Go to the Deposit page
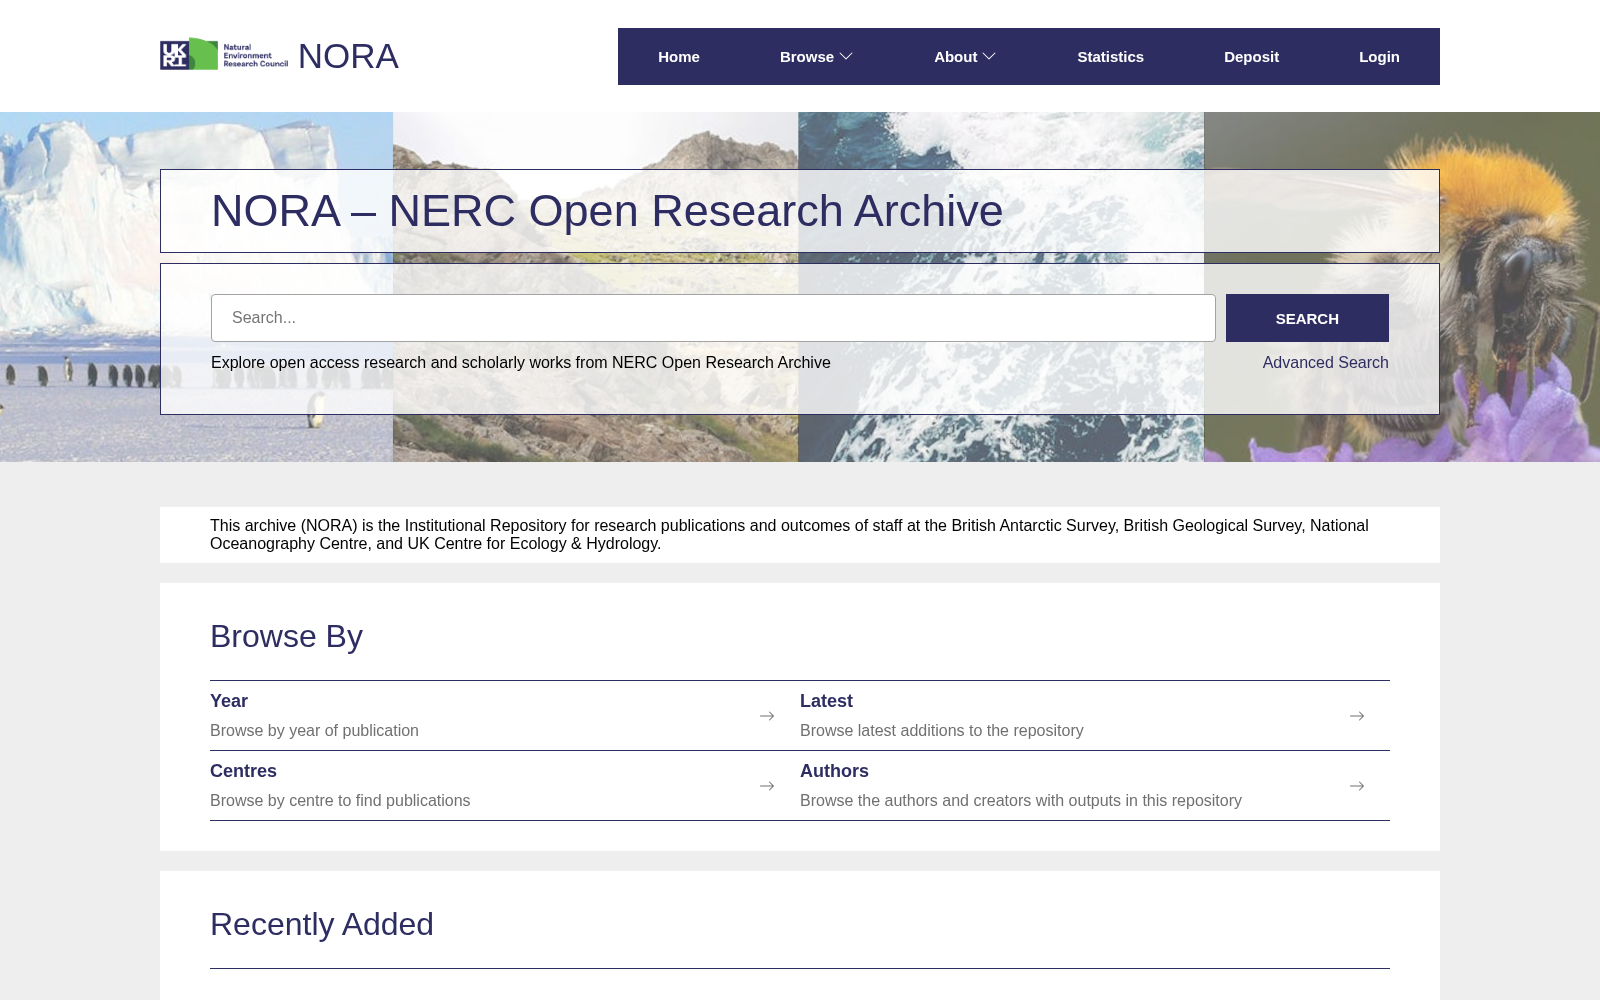This screenshot has width=1600, height=1000. [x=1251, y=57]
